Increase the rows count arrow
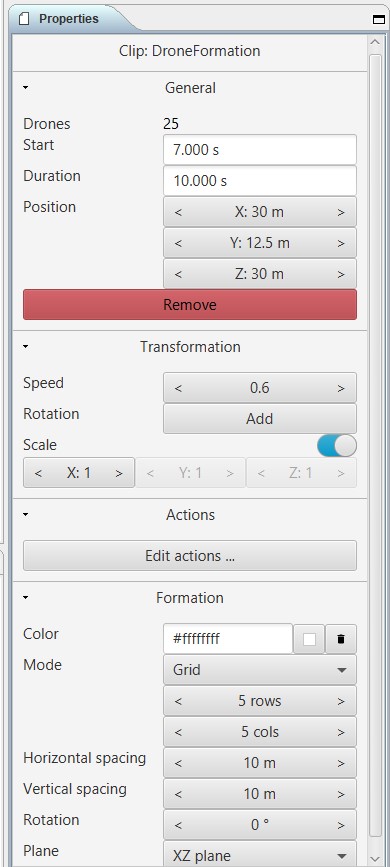The height and width of the screenshot is (867, 390). point(341,701)
